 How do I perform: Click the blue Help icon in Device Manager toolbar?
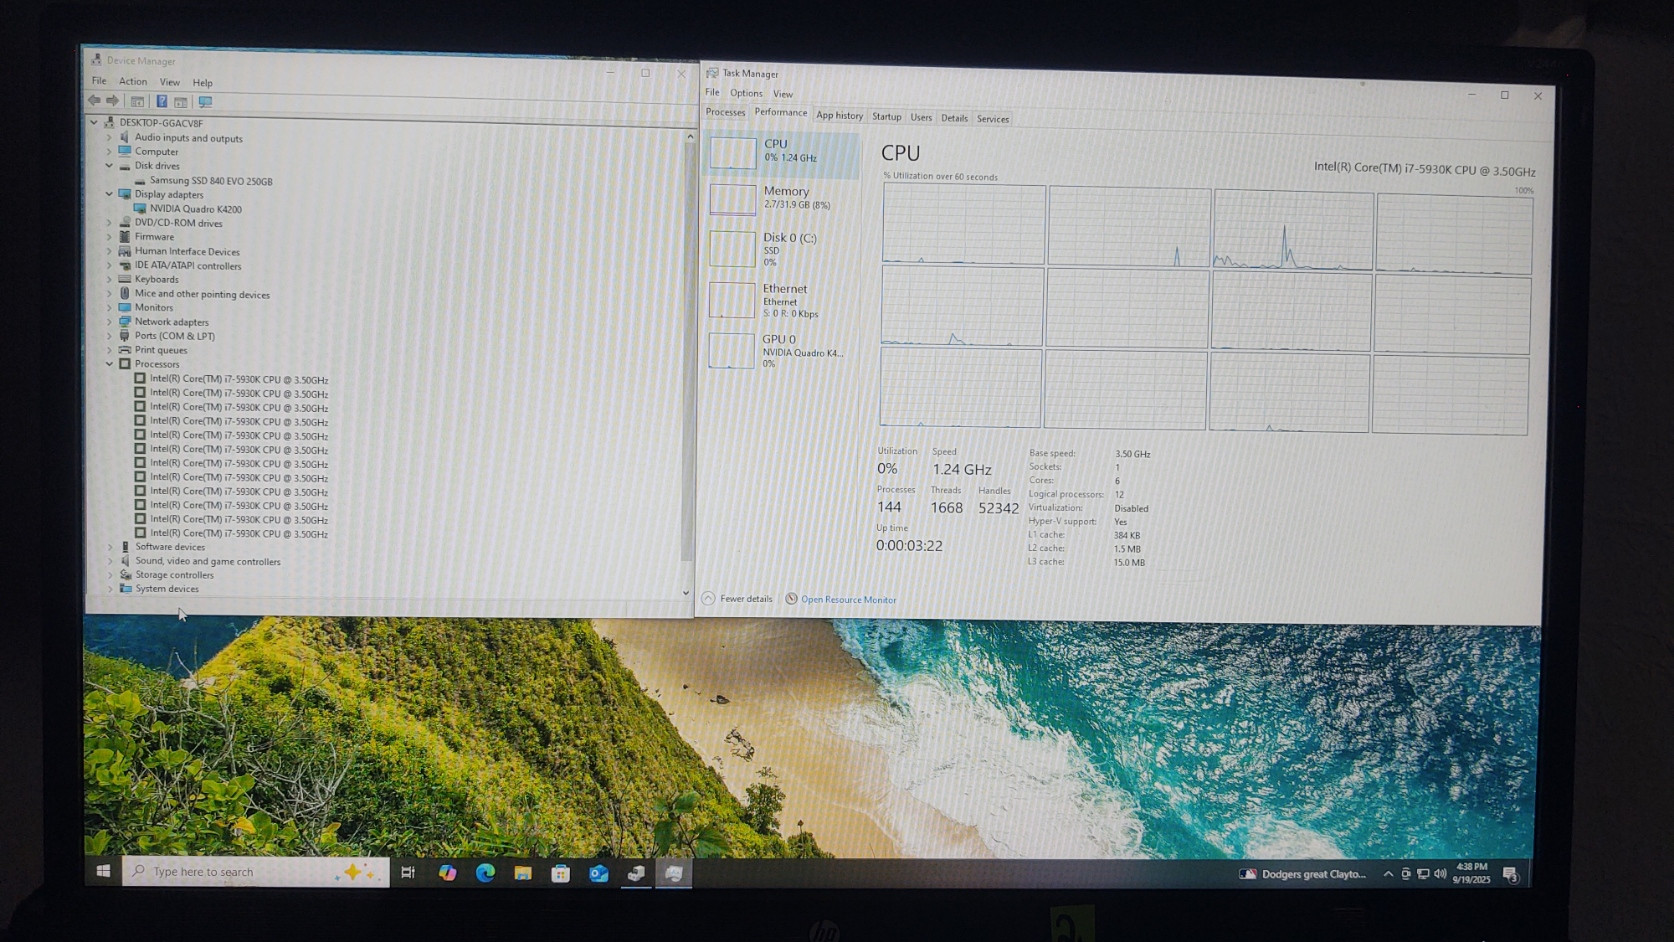click(x=161, y=101)
